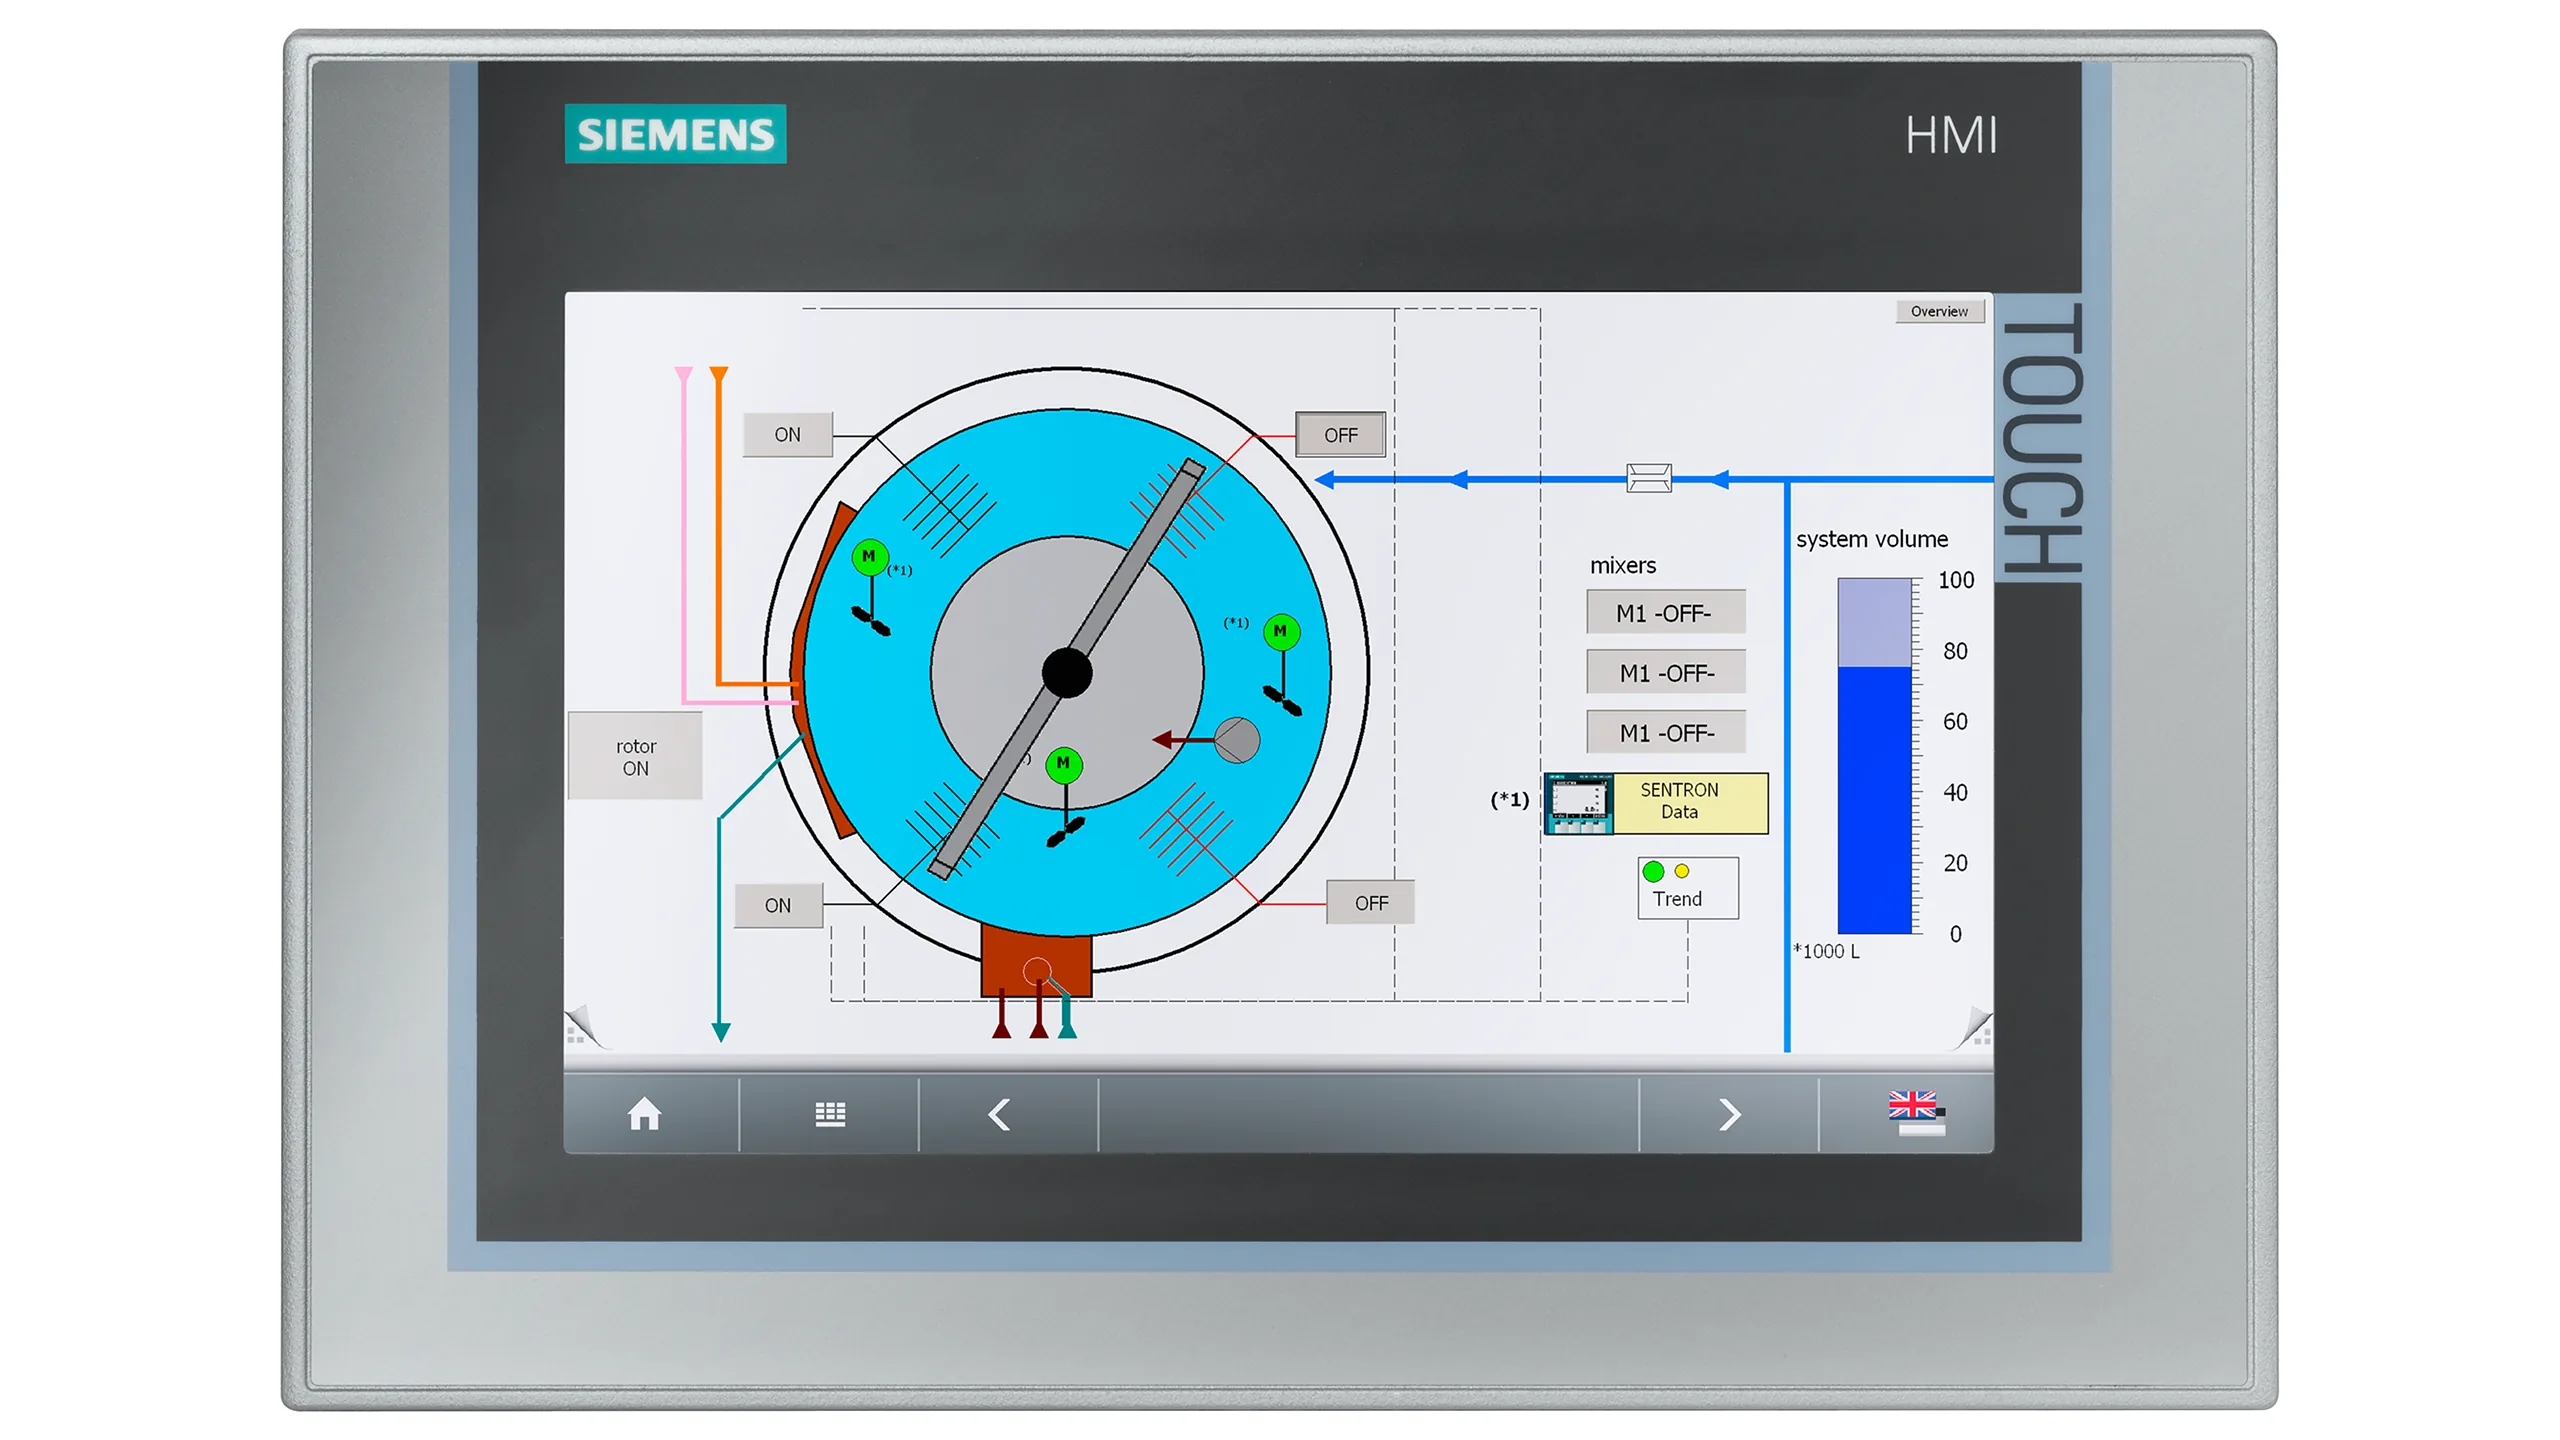The width and height of the screenshot is (2560, 1440).
Task: Toggle the lower ON control near the tank
Action: pyautogui.click(x=778, y=904)
